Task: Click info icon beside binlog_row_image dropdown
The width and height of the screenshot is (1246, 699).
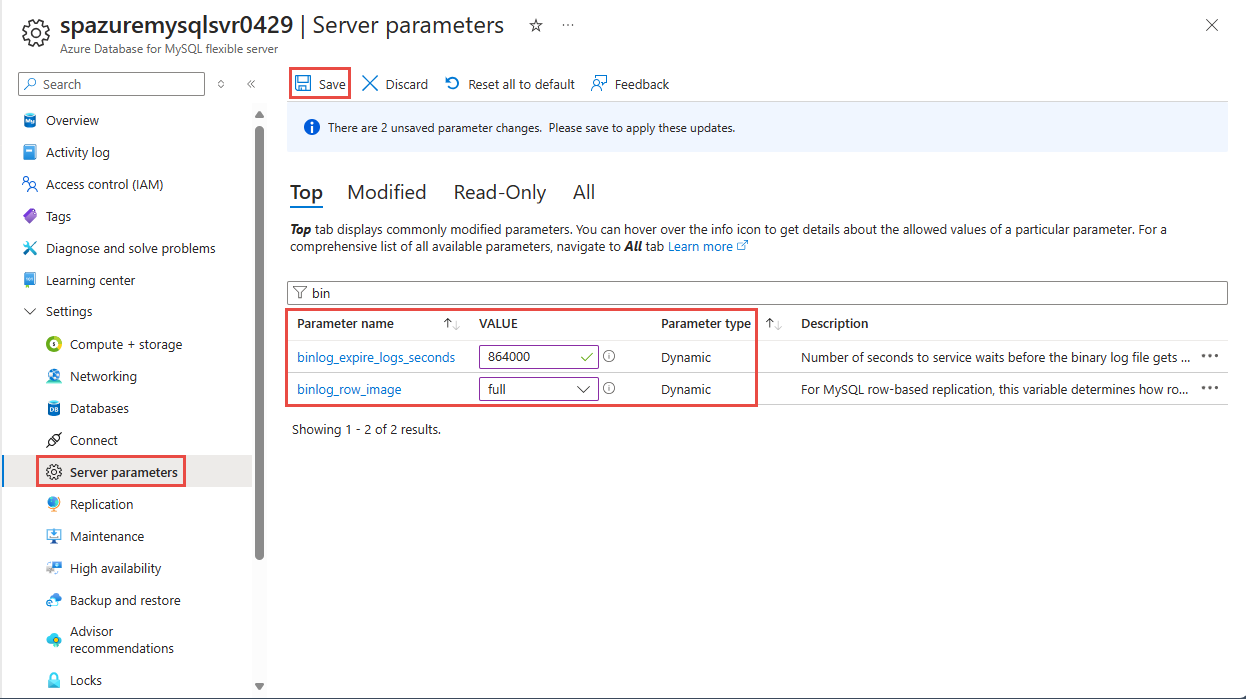Action: pos(609,389)
